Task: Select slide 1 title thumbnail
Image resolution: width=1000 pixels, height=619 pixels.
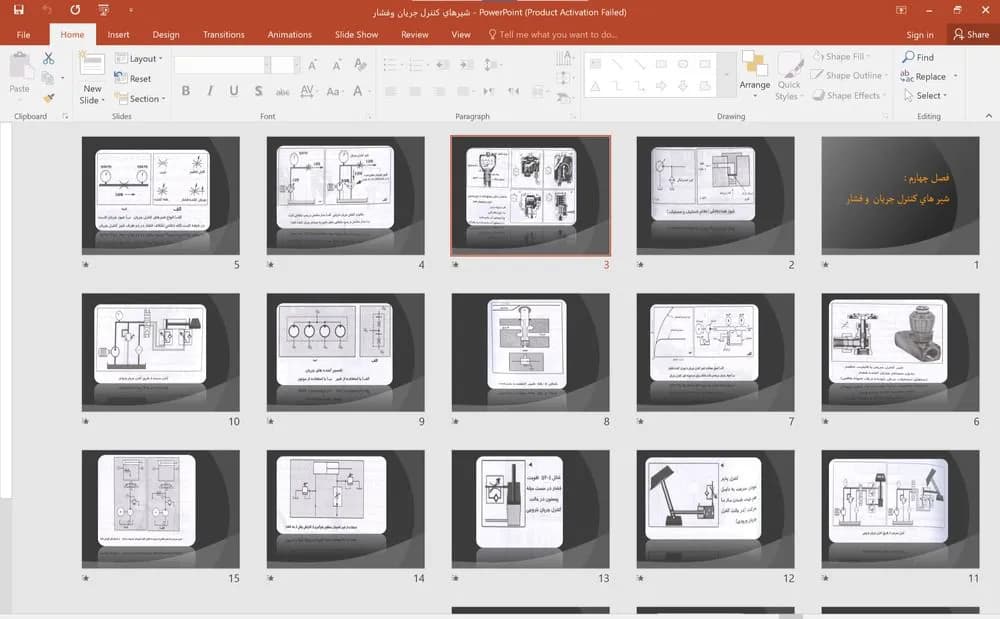Action: tap(900, 195)
